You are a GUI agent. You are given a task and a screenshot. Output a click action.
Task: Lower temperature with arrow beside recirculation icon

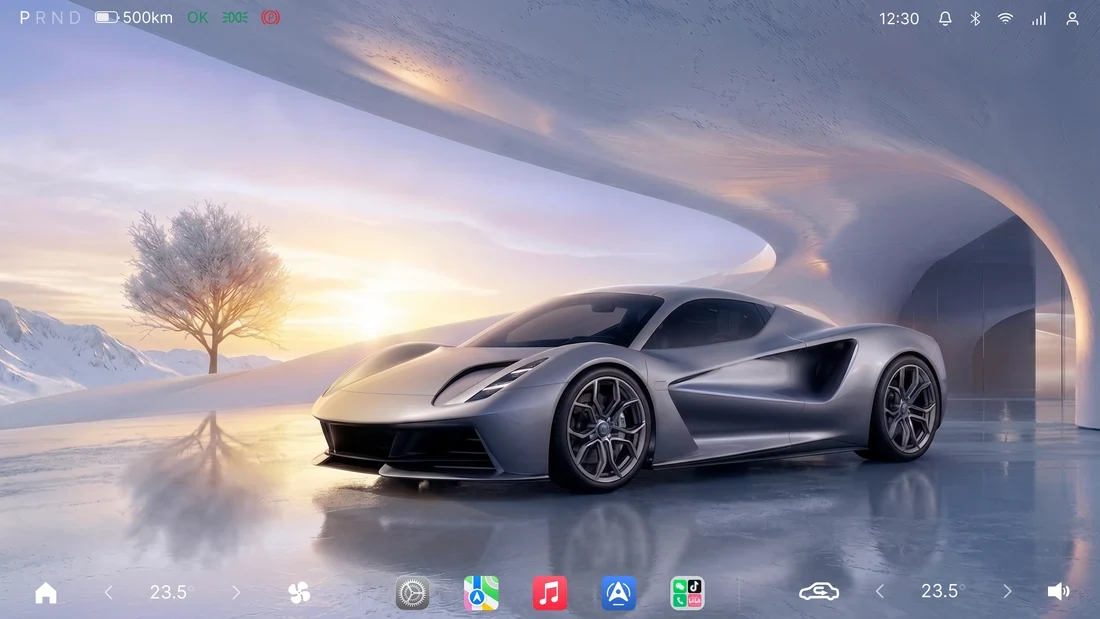tap(880, 592)
